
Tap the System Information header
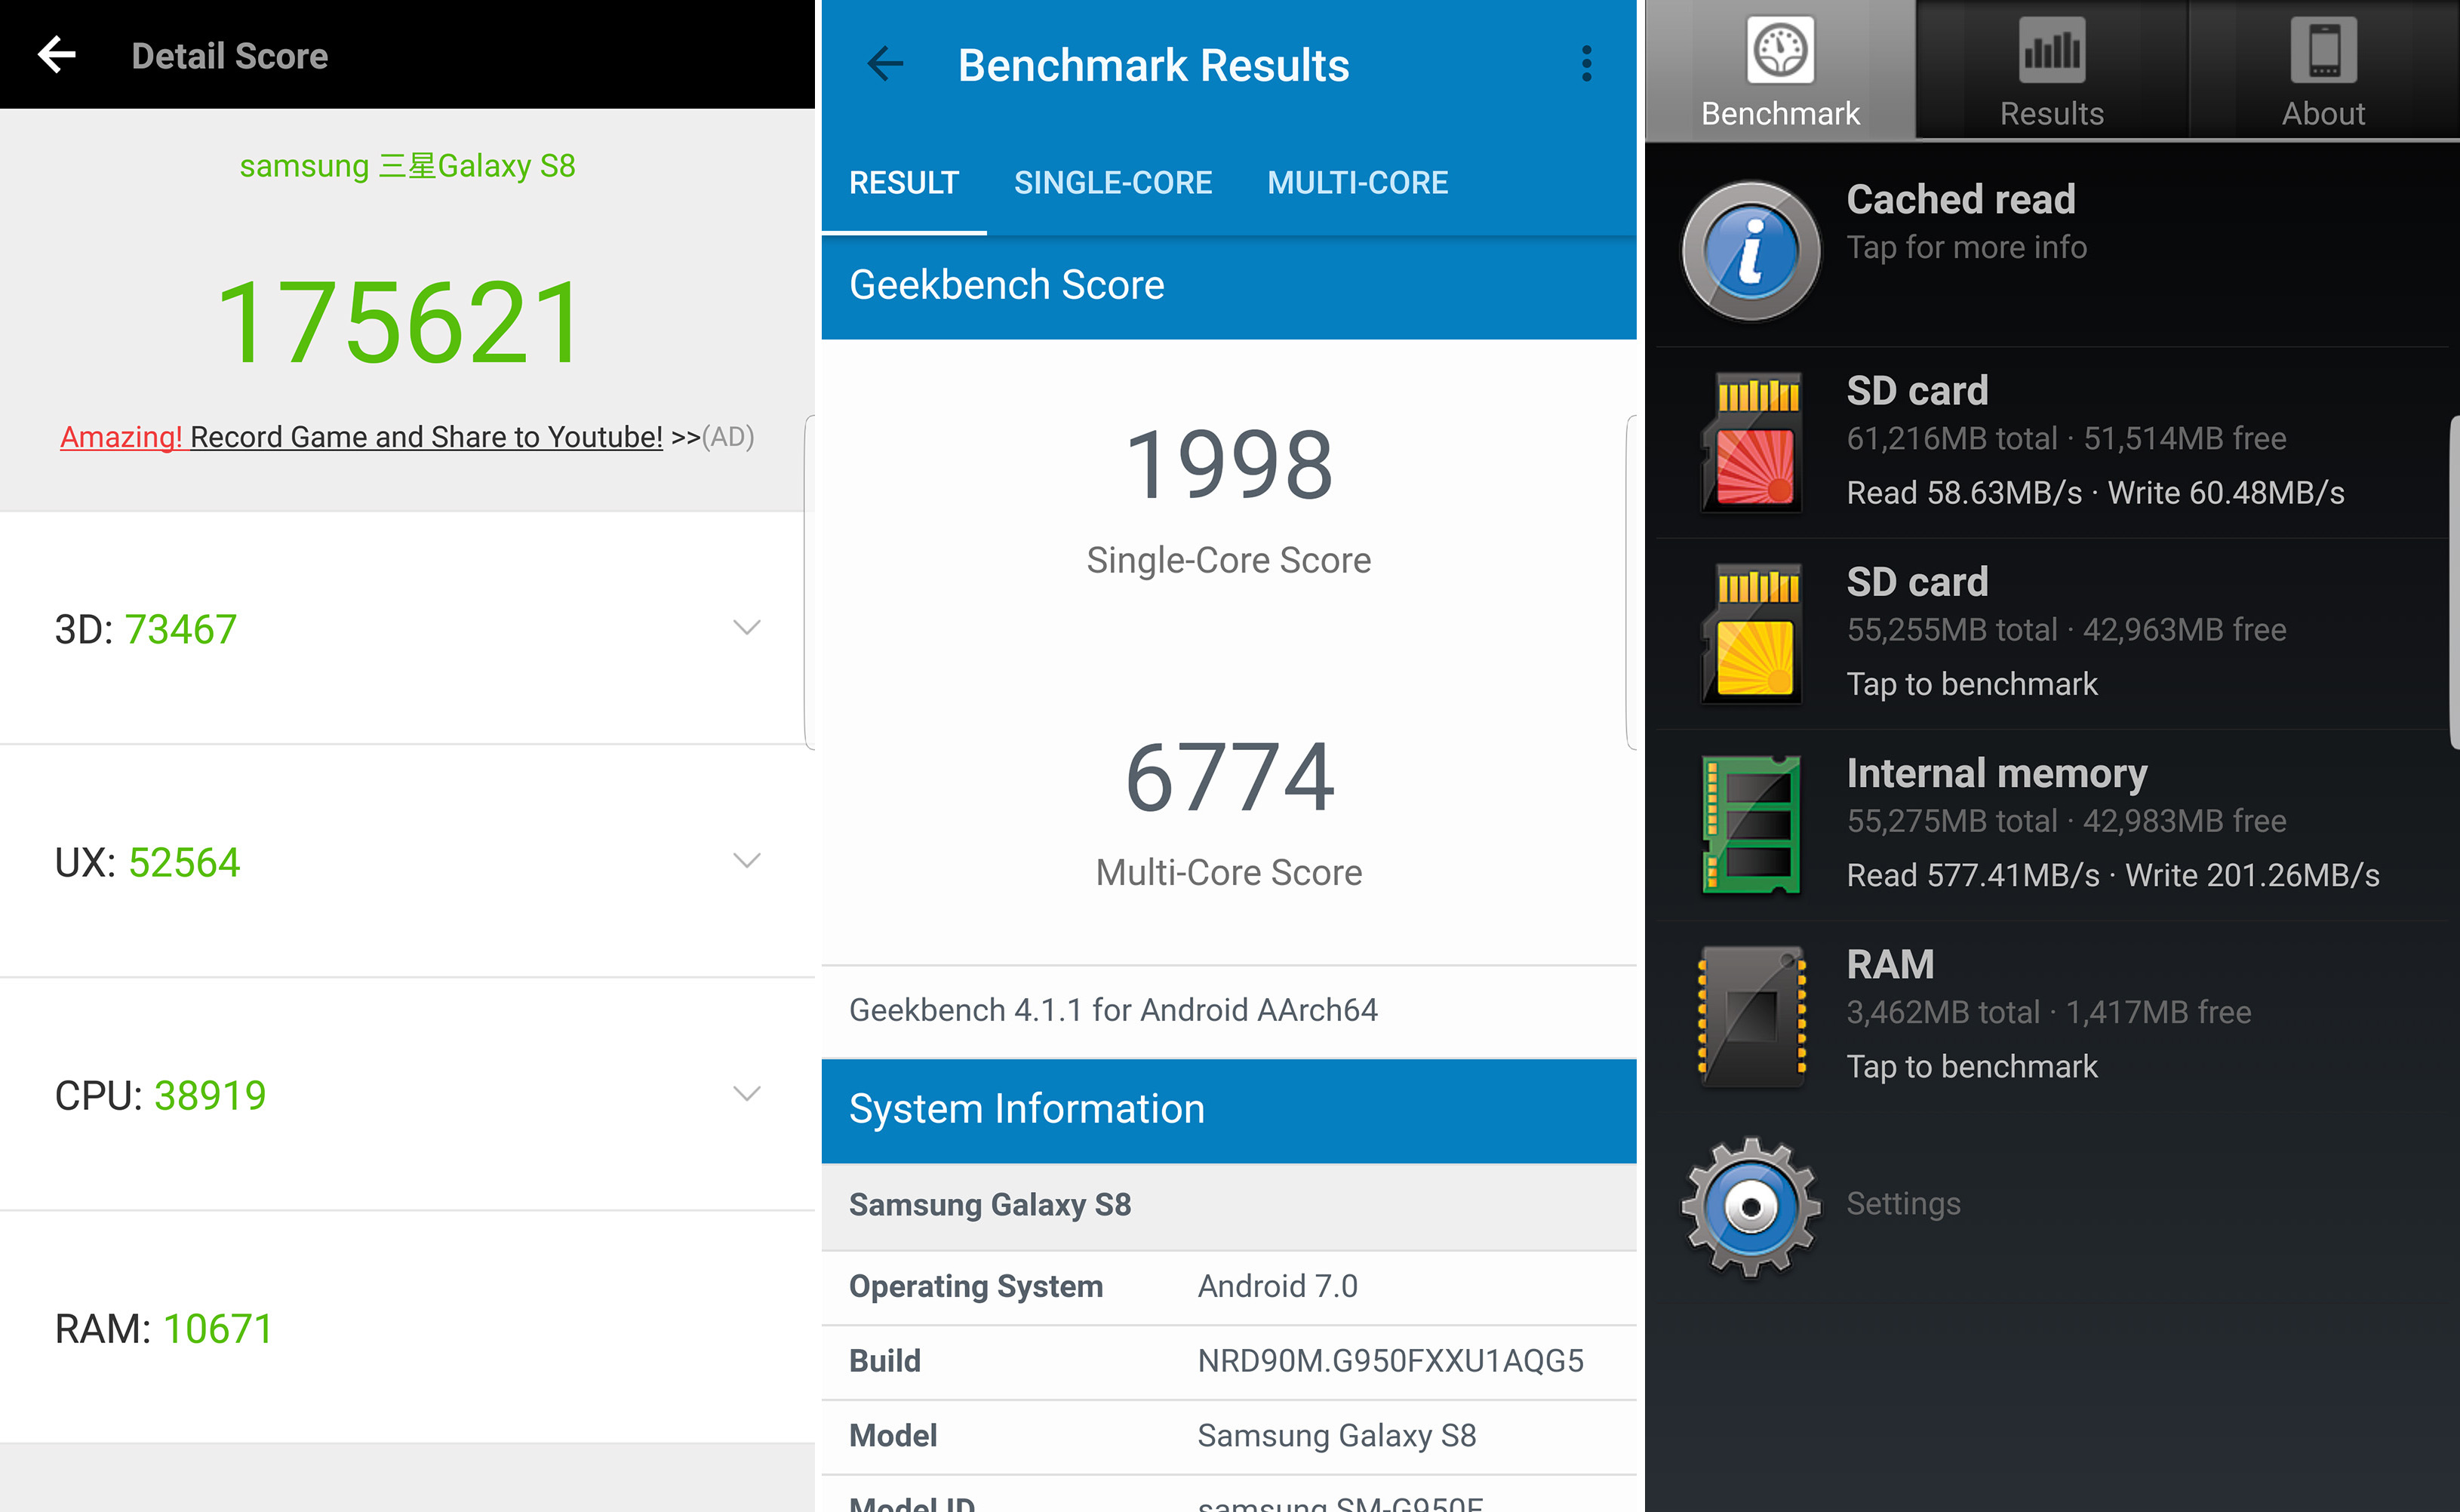click(1229, 1110)
